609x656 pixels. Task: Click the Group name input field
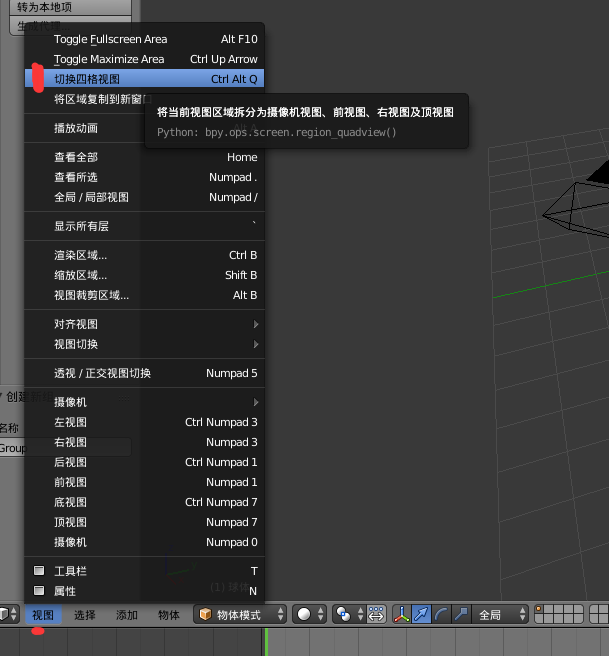(x=66, y=448)
